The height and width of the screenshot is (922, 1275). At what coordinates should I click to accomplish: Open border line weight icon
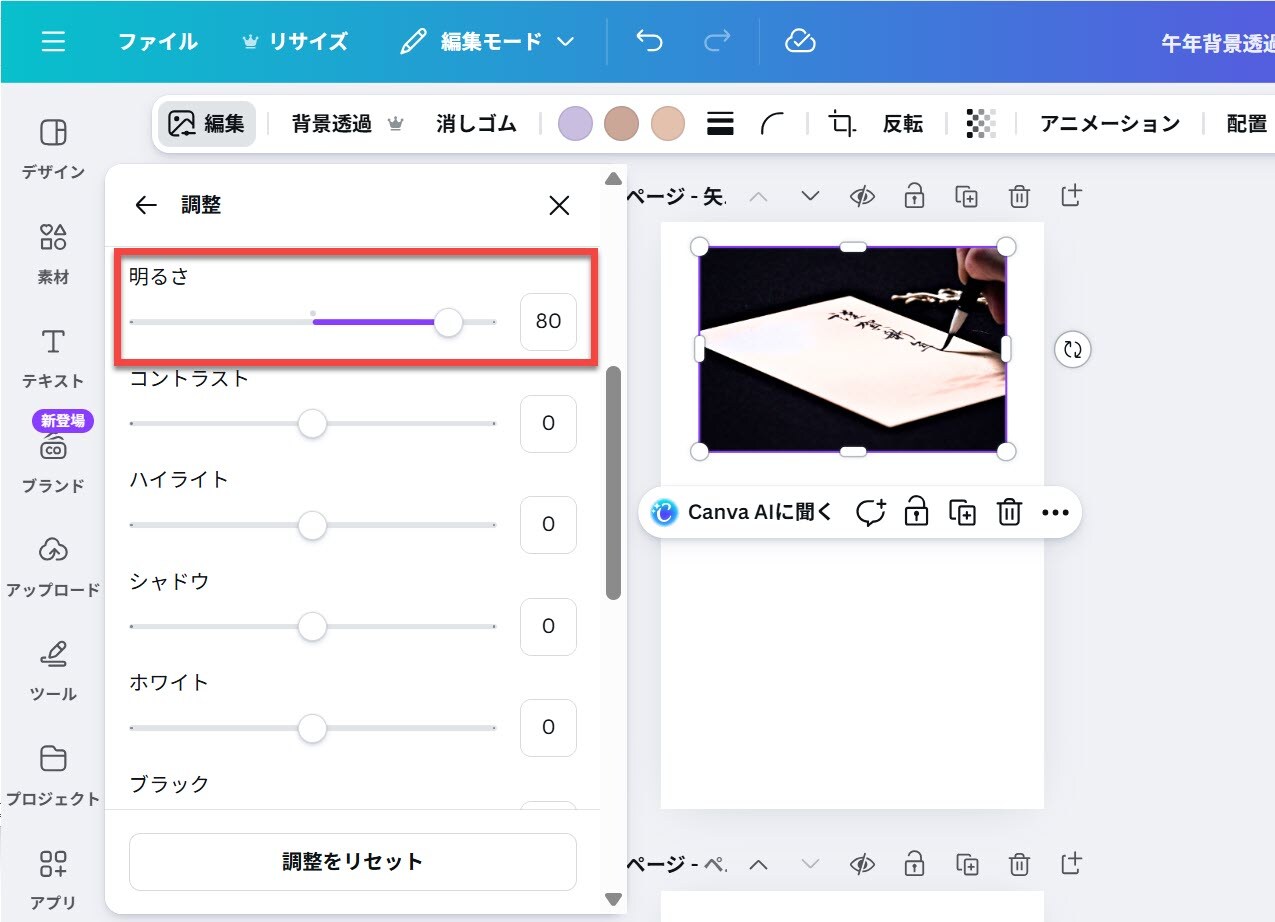click(720, 124)
